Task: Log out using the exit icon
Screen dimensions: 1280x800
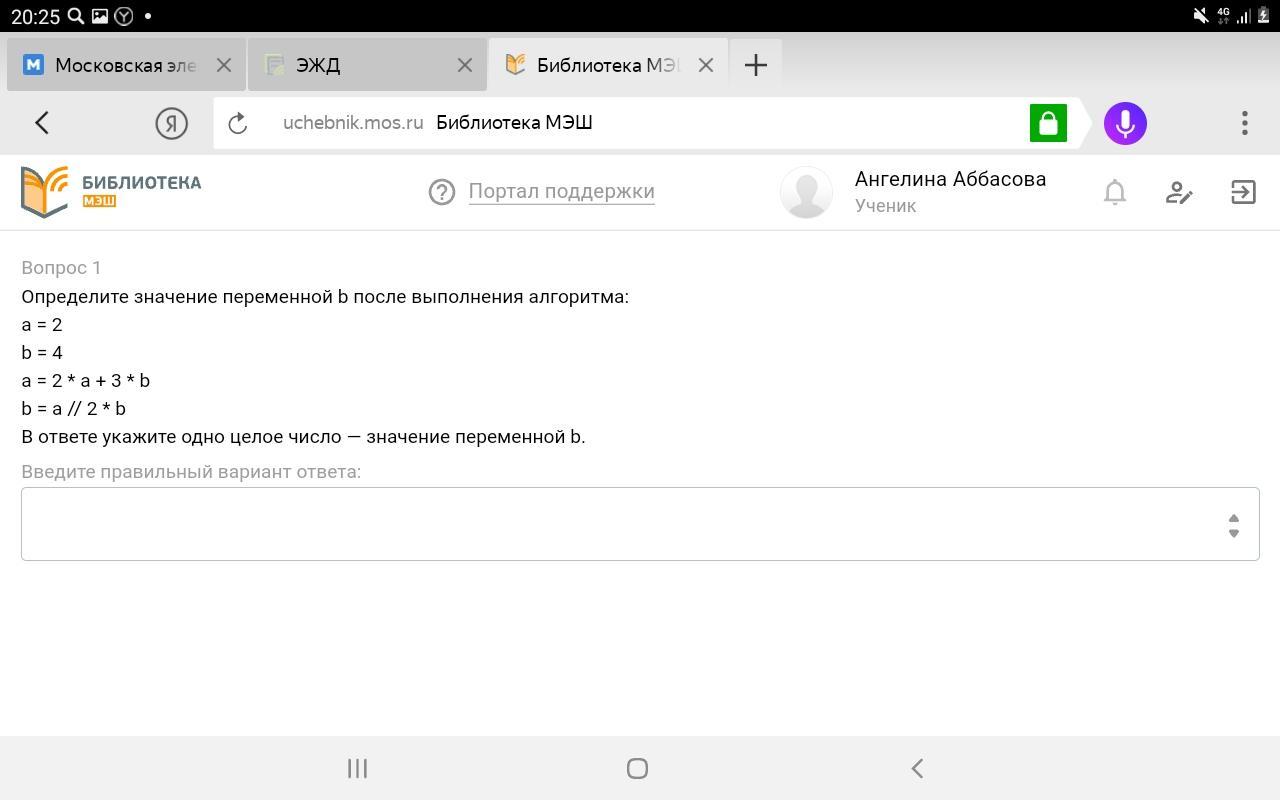Action: point(1243,192)
